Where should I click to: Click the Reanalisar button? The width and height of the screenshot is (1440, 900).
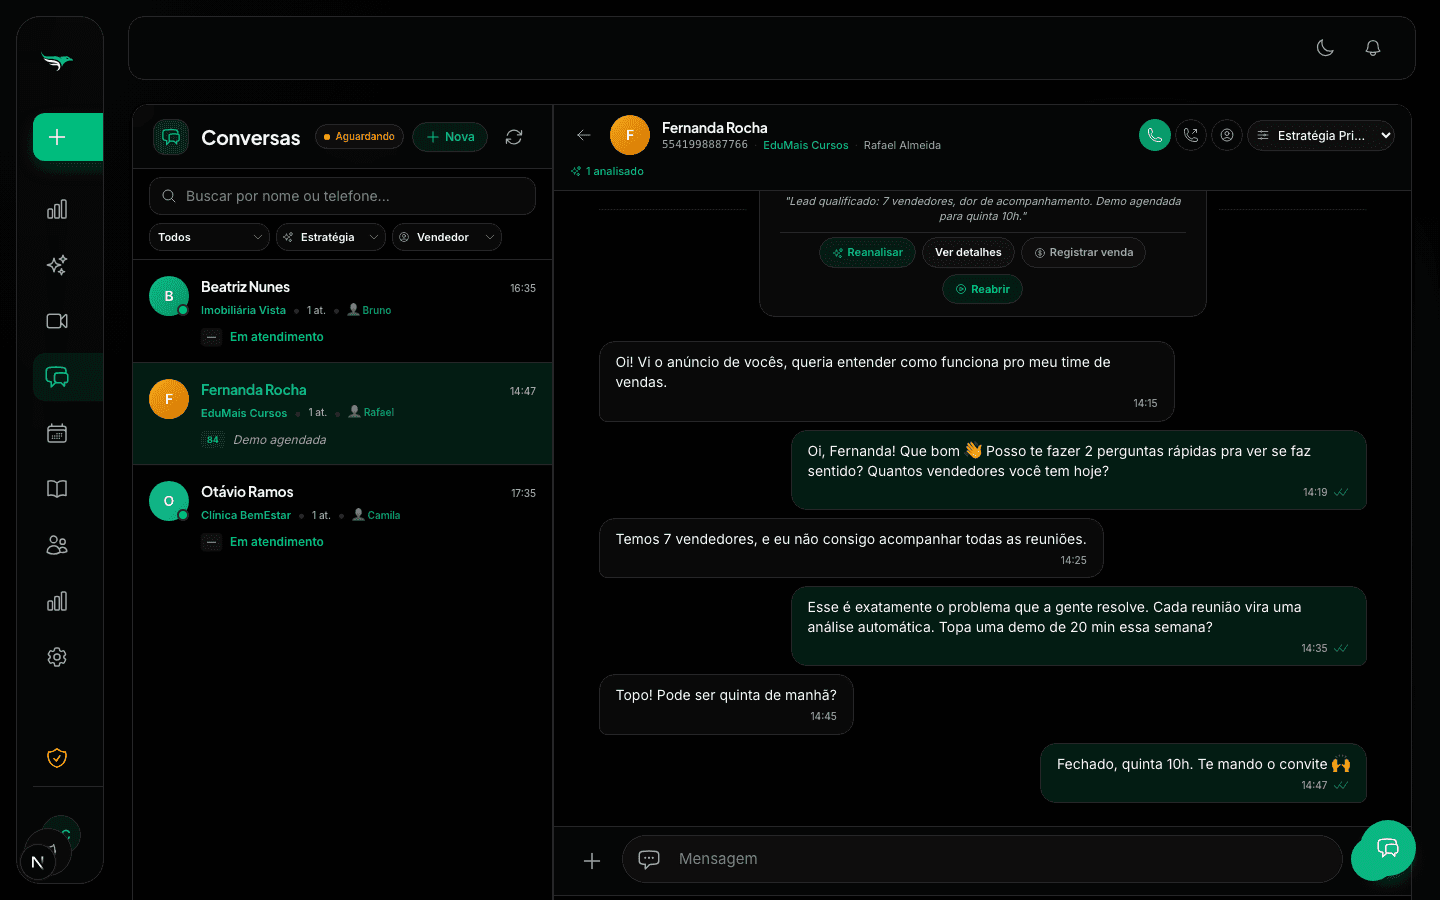(x=867, y=252)
